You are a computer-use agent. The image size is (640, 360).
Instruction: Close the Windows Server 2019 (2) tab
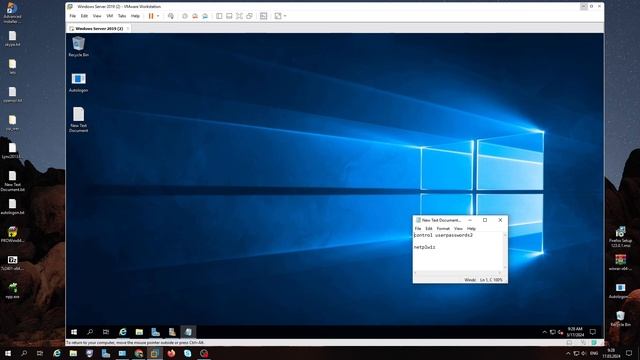[x=128, y=29]
